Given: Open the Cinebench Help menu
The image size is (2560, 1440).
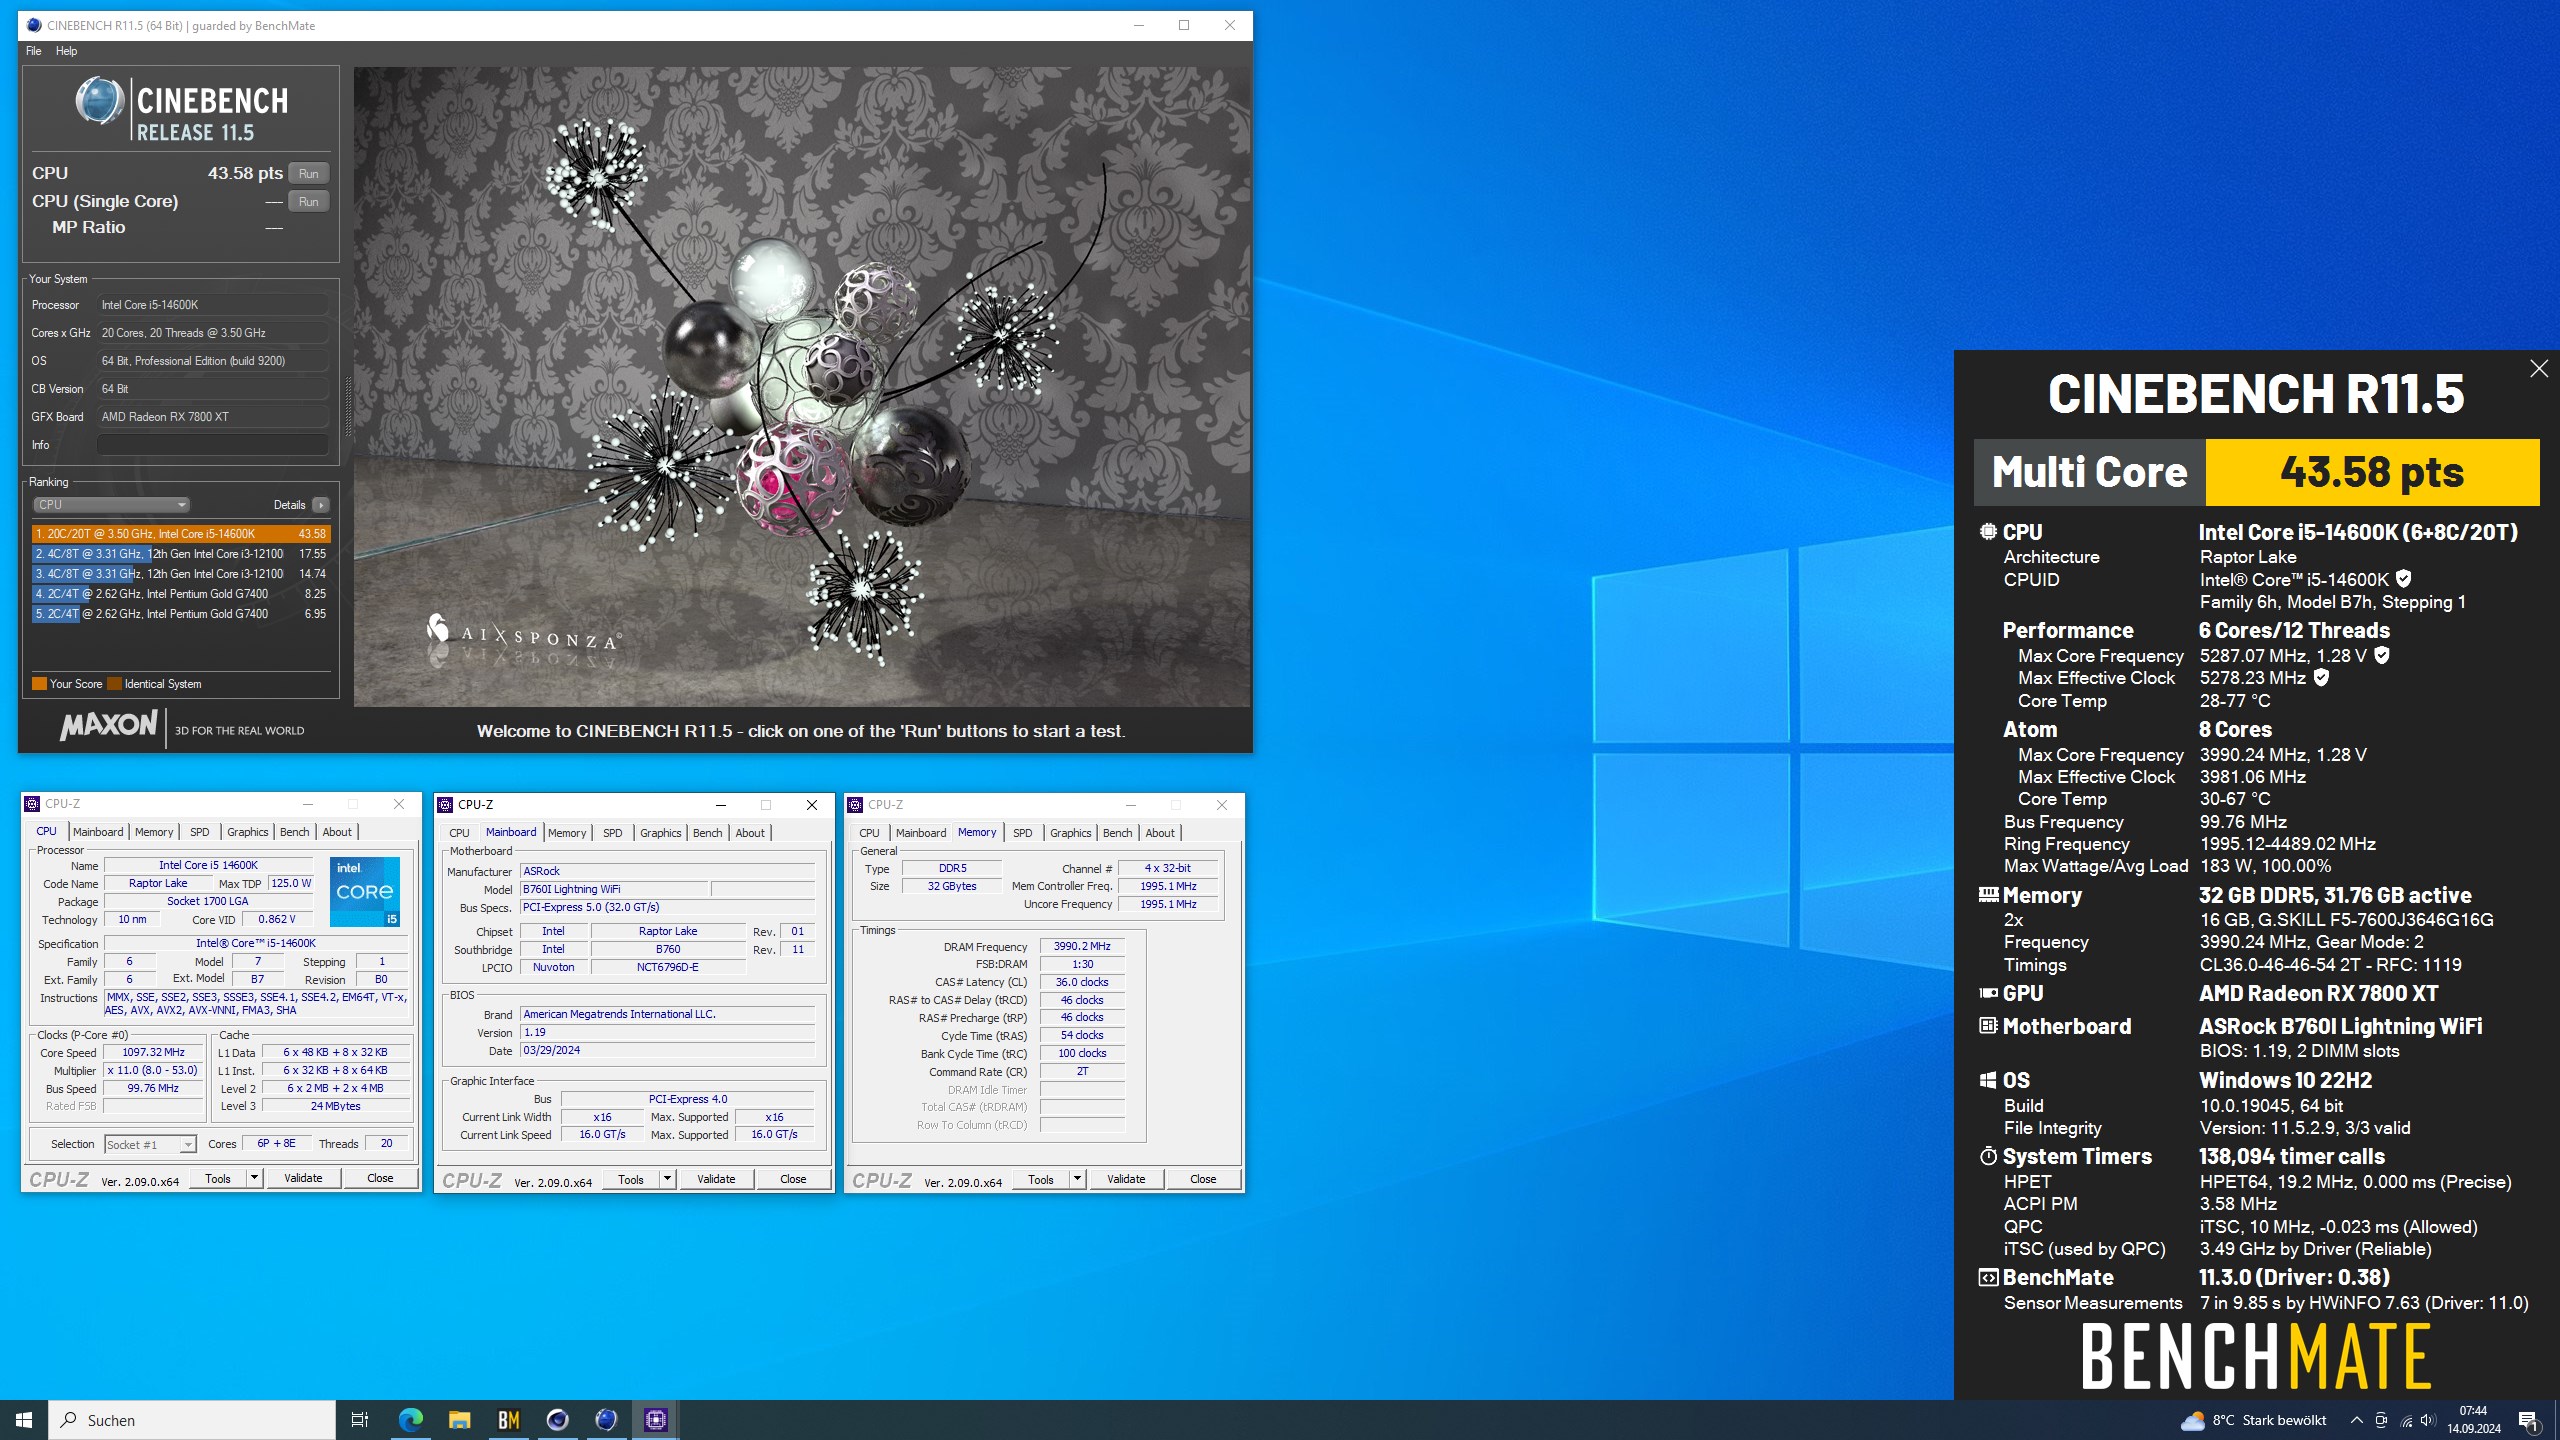Looking at the screenshot, I should click(x=66, y=51).
